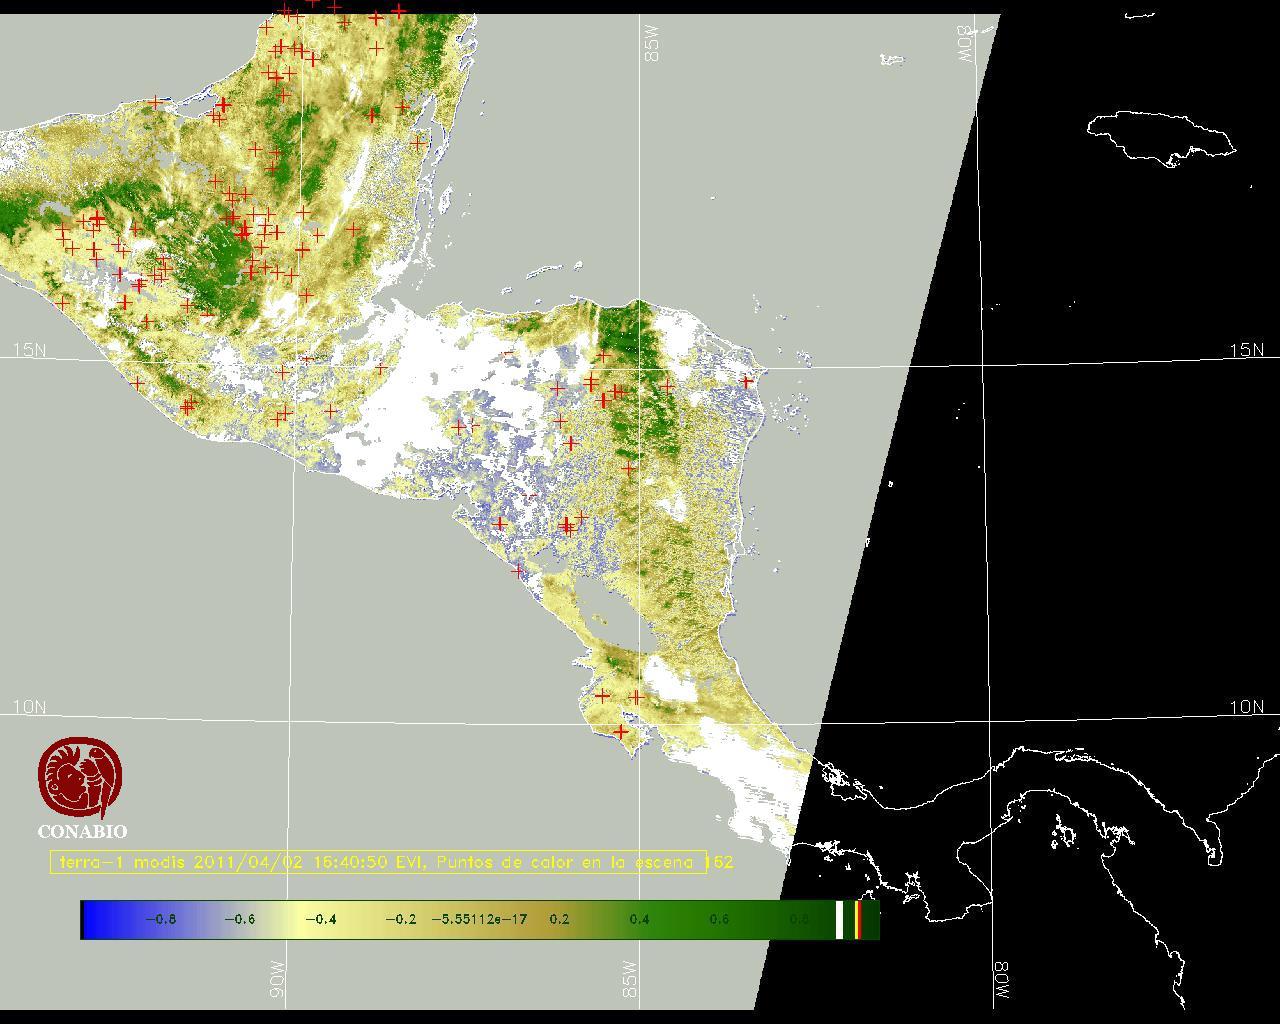Select the red hotspot marker on Nicaragua's Pacific coast

coord(518,570)
